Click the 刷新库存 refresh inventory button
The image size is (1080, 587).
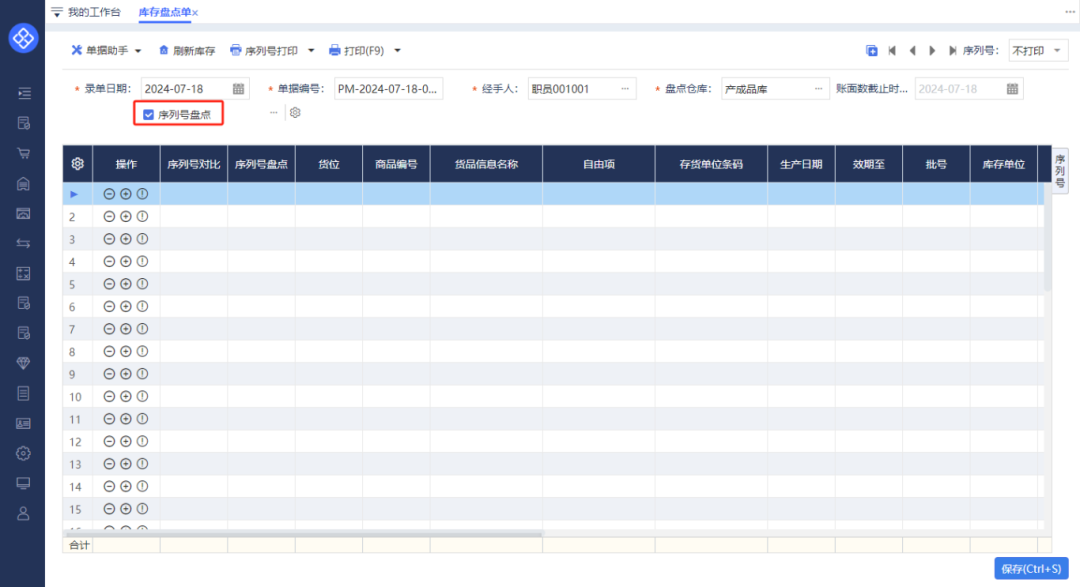[187, 50]
